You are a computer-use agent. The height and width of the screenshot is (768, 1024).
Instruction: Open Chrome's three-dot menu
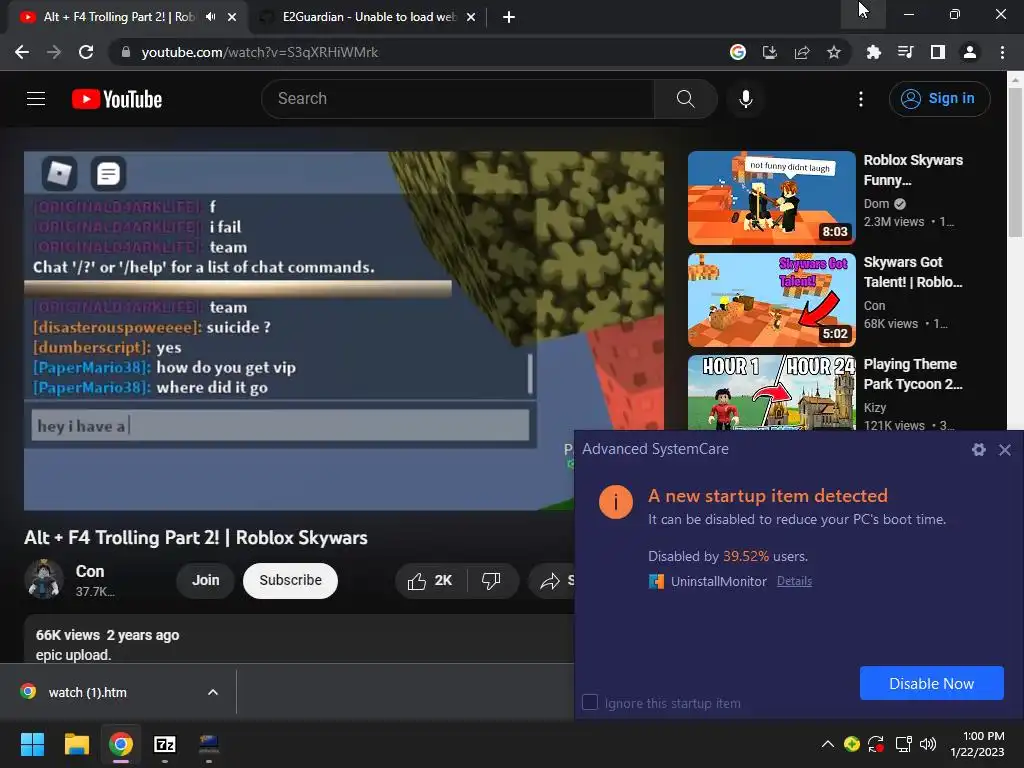(1002, 52)
